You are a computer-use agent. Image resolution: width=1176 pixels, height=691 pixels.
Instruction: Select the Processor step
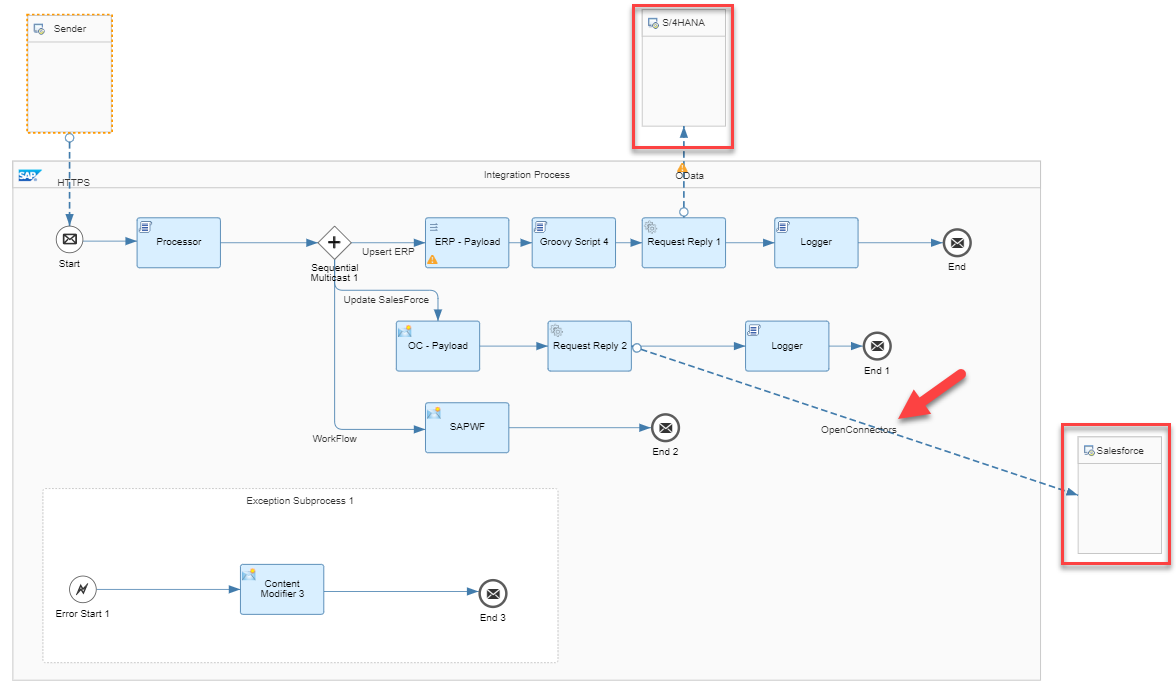[x=178, y=242]
